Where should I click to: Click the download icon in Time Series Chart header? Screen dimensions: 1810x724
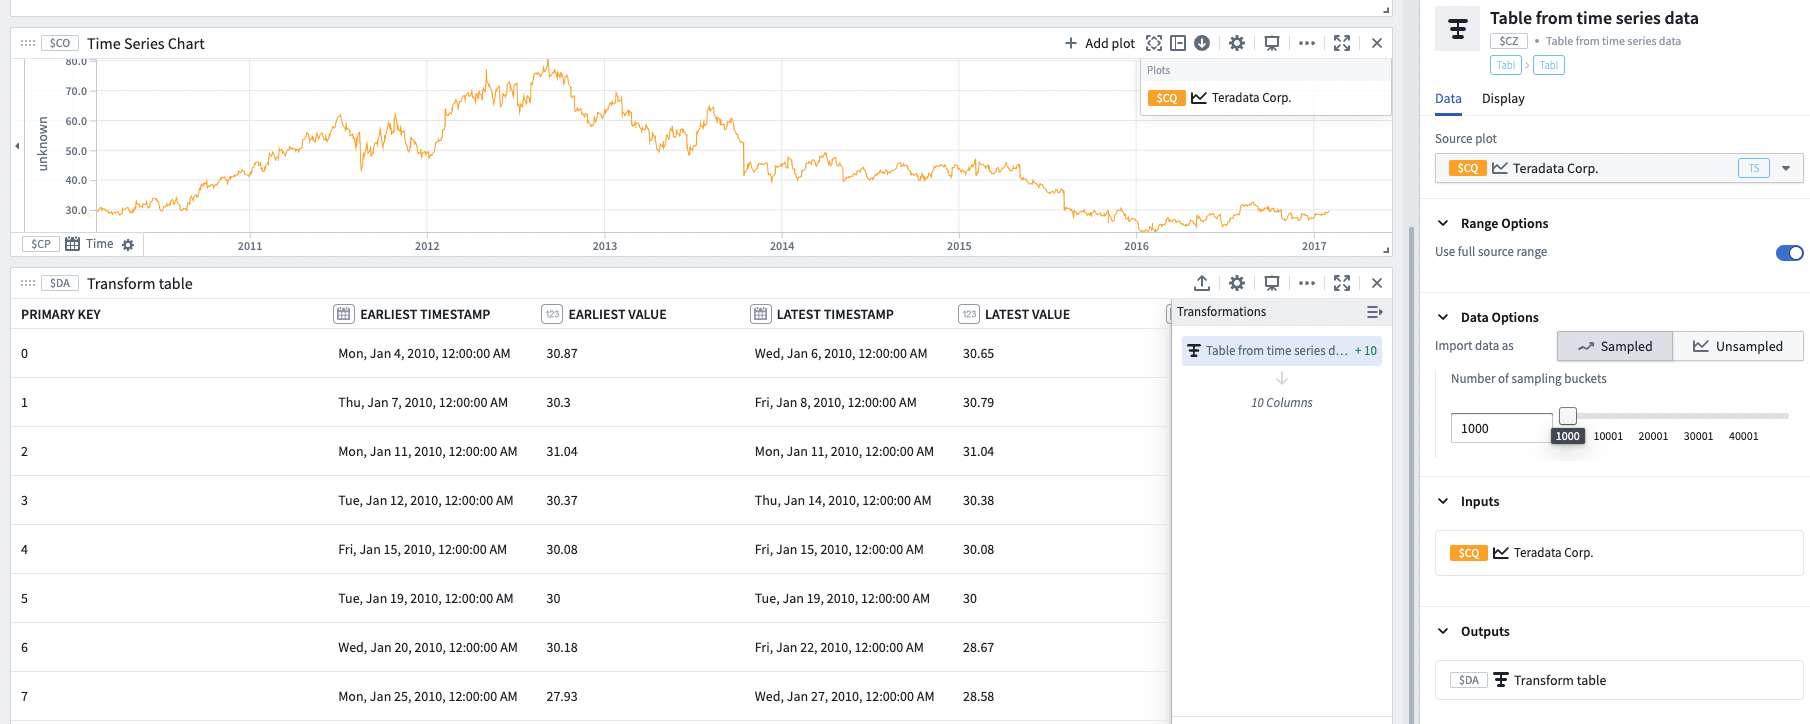click(1202, 43)
